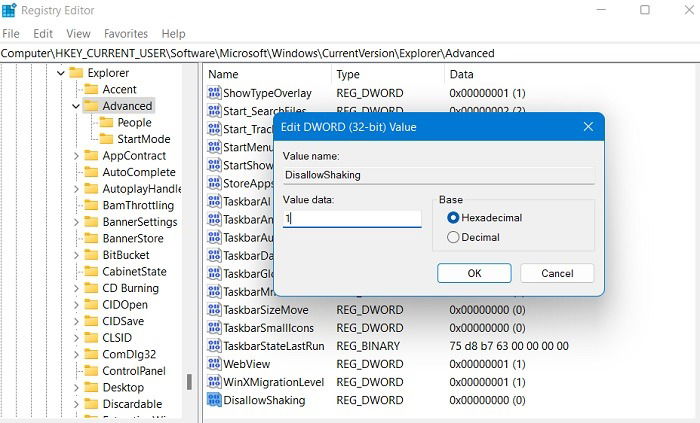Click the TaskbarStateLastRun binary value icon
The width and height of the screenshot is (700, 423).
[x=214, y=345]
